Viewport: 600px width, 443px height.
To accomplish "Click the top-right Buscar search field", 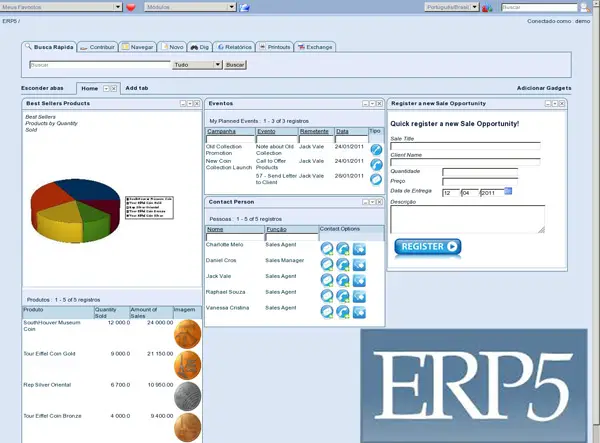I will [x=539, y=7].
